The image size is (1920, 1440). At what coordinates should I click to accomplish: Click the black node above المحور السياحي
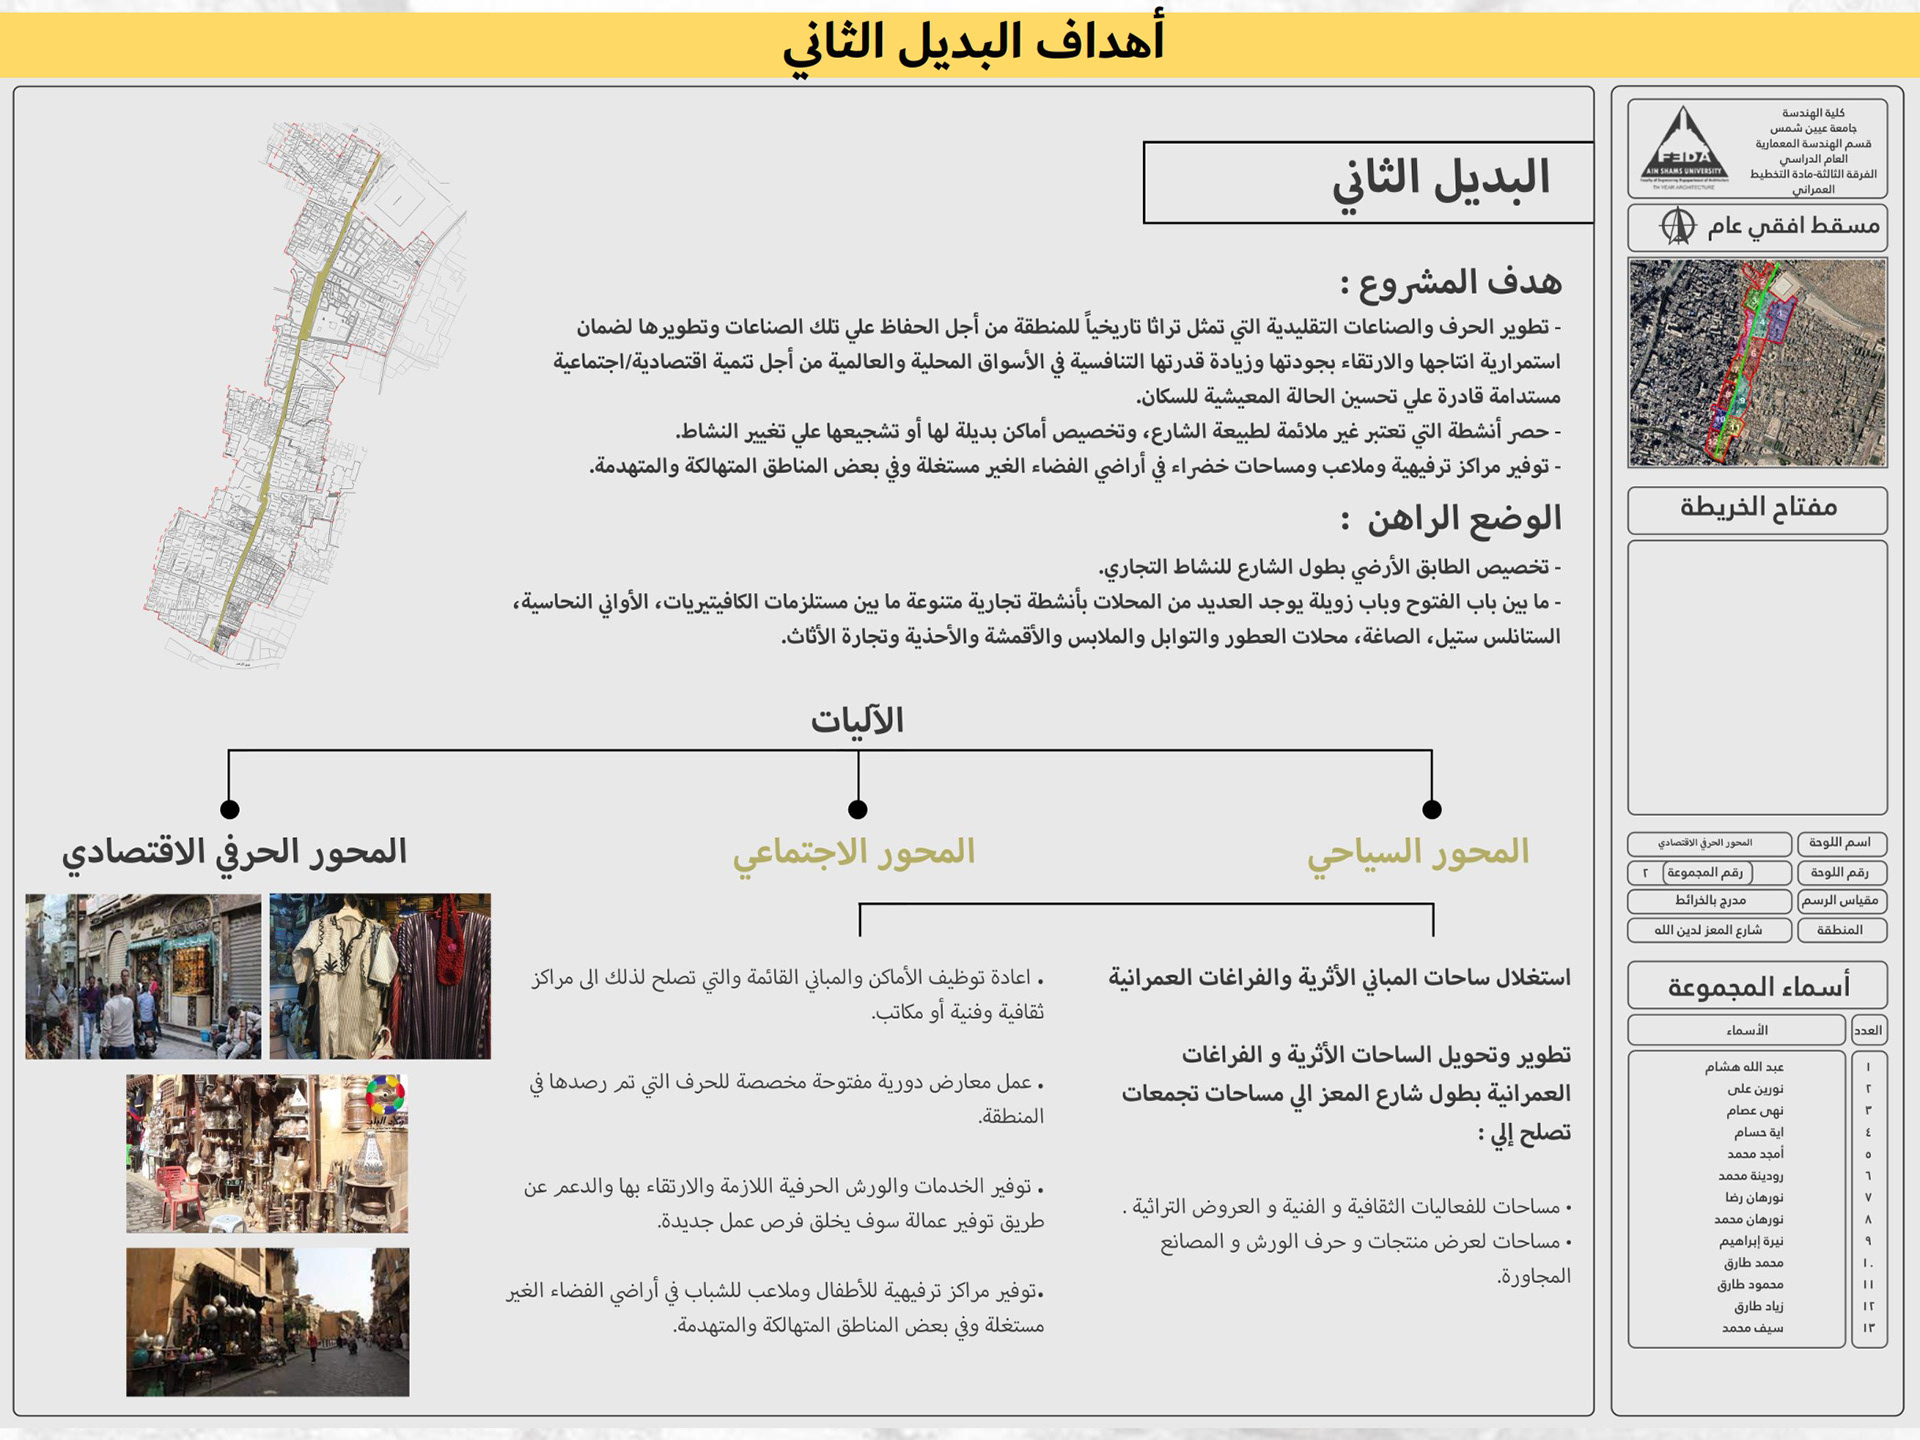(1431, 809)
